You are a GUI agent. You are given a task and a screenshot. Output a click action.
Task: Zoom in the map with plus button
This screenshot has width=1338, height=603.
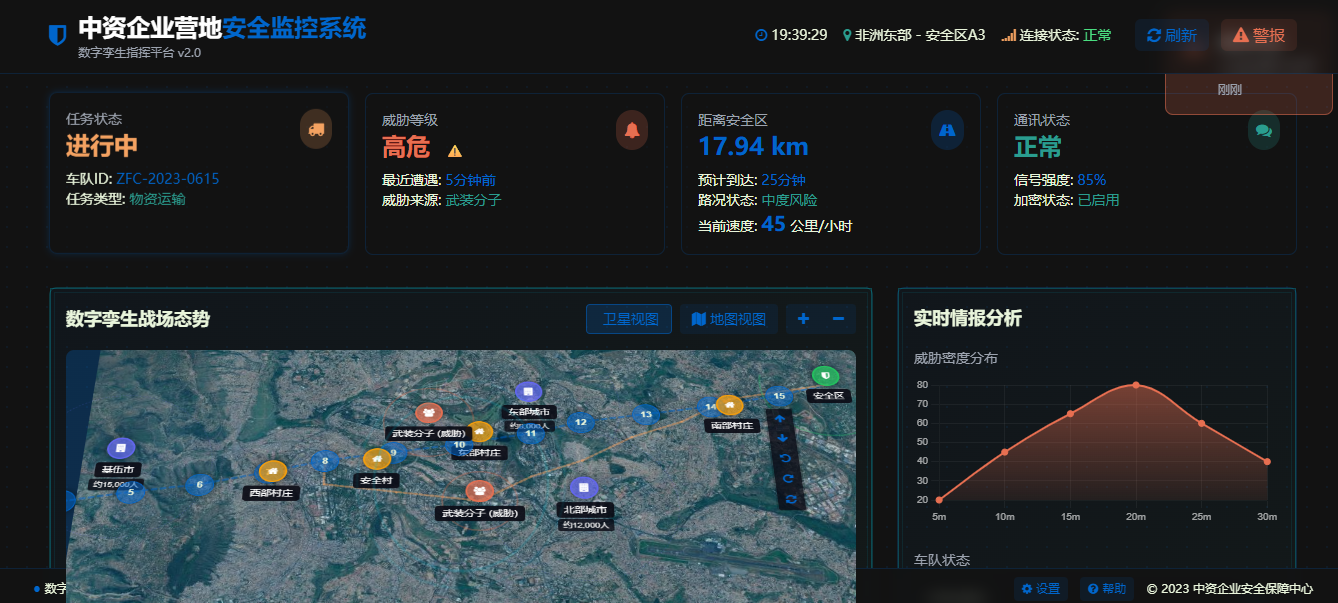pos(803,319)
